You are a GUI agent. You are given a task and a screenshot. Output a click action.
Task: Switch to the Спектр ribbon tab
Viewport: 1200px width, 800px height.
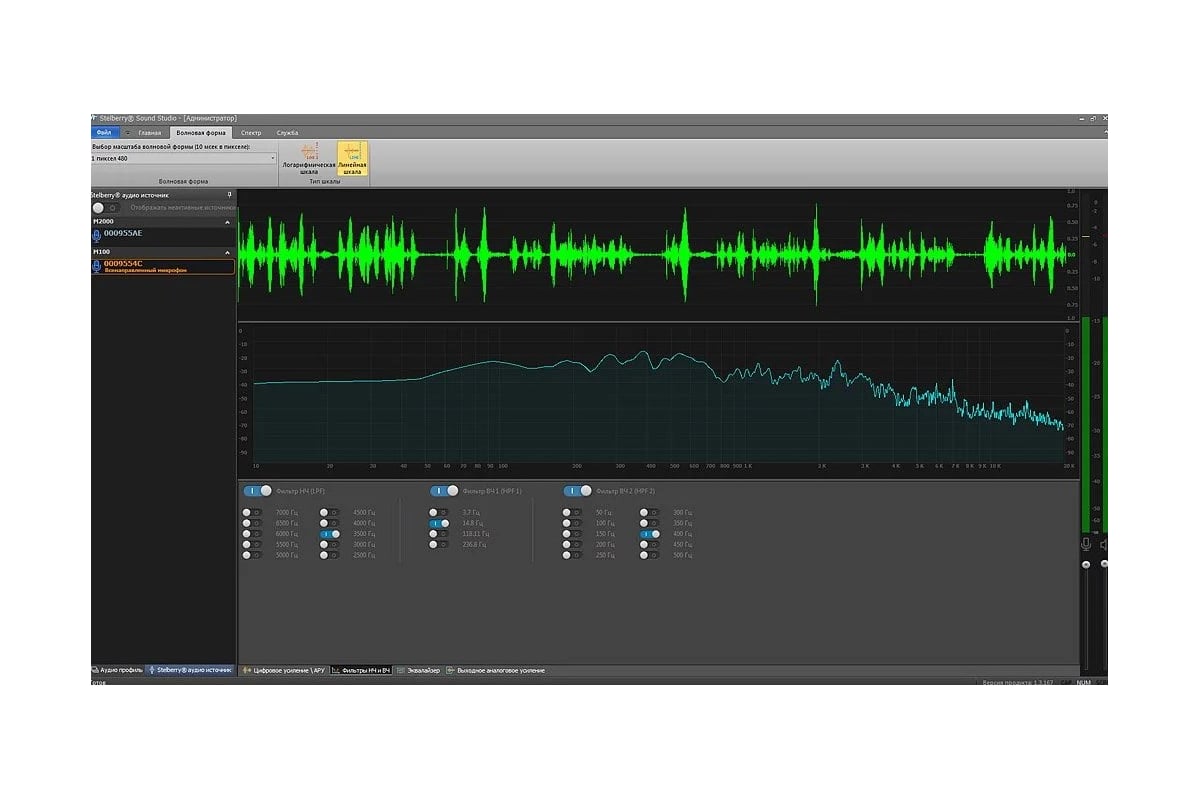point(251,132)
